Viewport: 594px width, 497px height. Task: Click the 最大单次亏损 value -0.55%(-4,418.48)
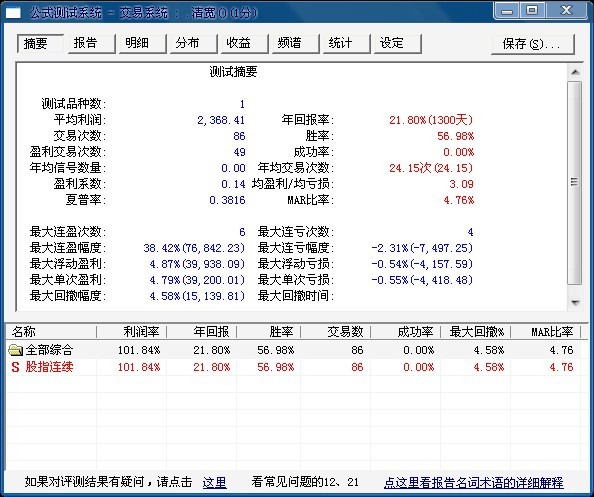422,280
